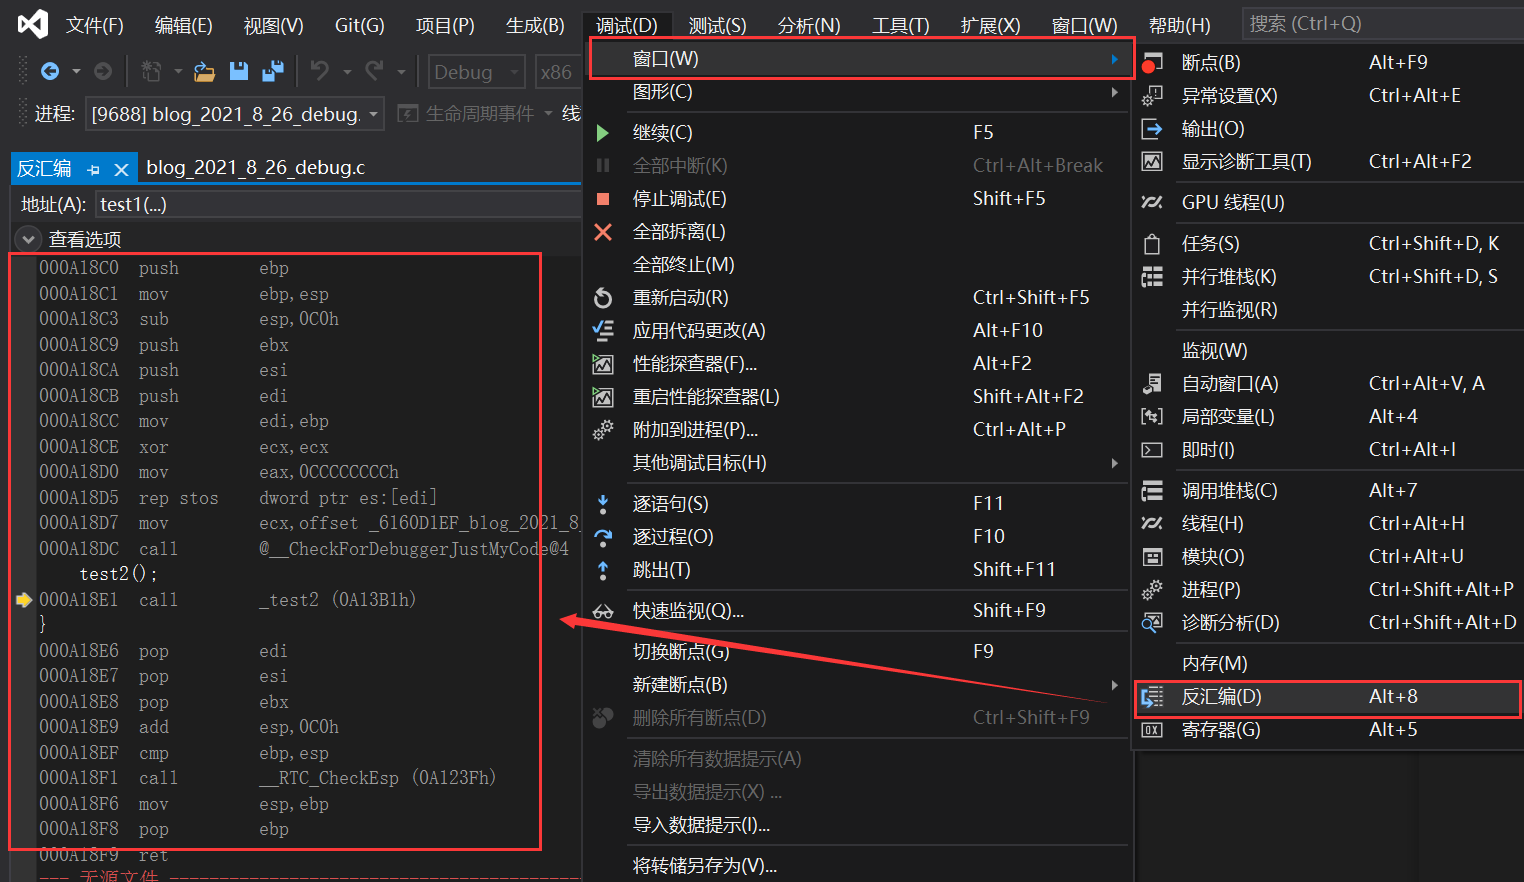Click 逐语句(S) step into

pos(855,503)
